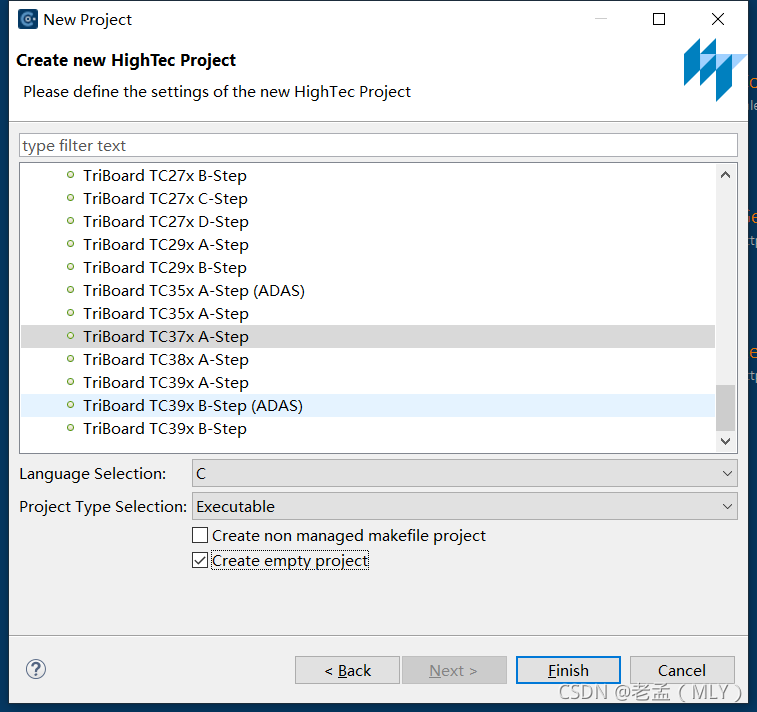
Task: Focus the type filter text field
Action: (378, 145)
